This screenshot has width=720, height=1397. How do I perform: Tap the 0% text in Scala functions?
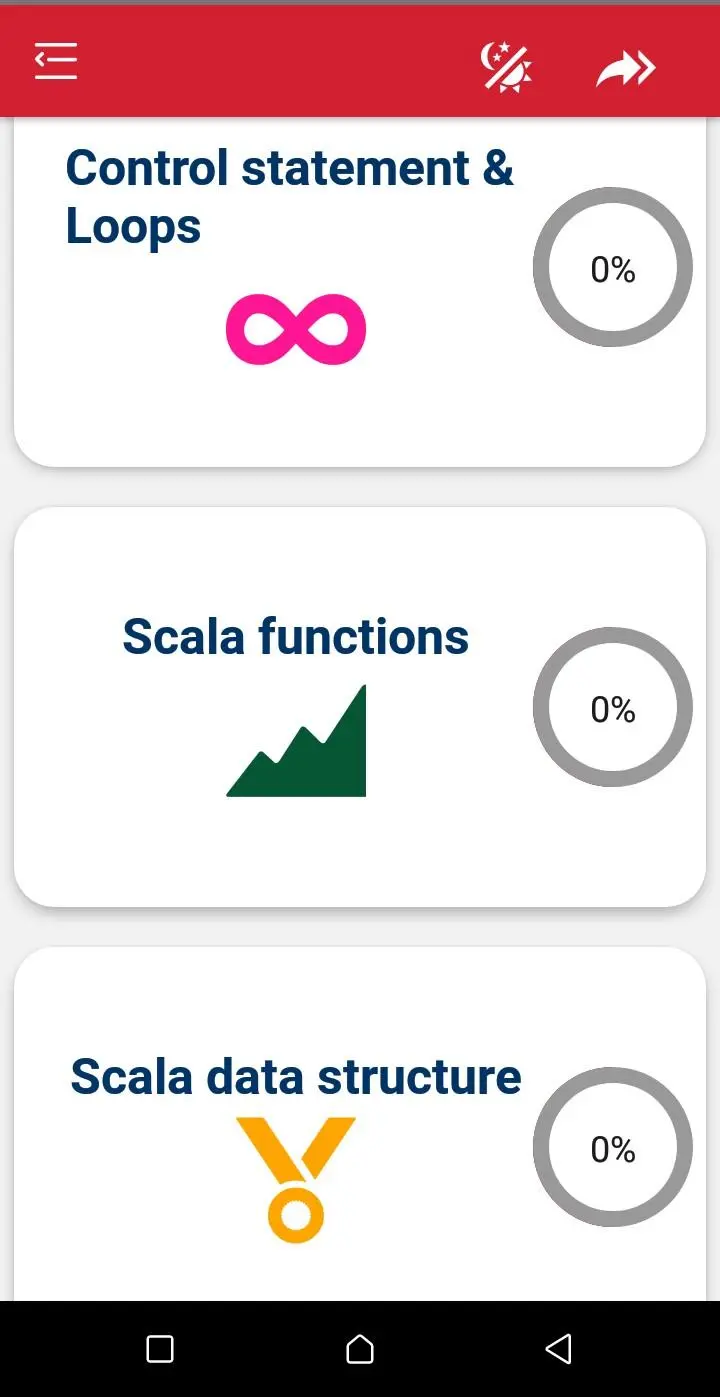coord(612,710)
